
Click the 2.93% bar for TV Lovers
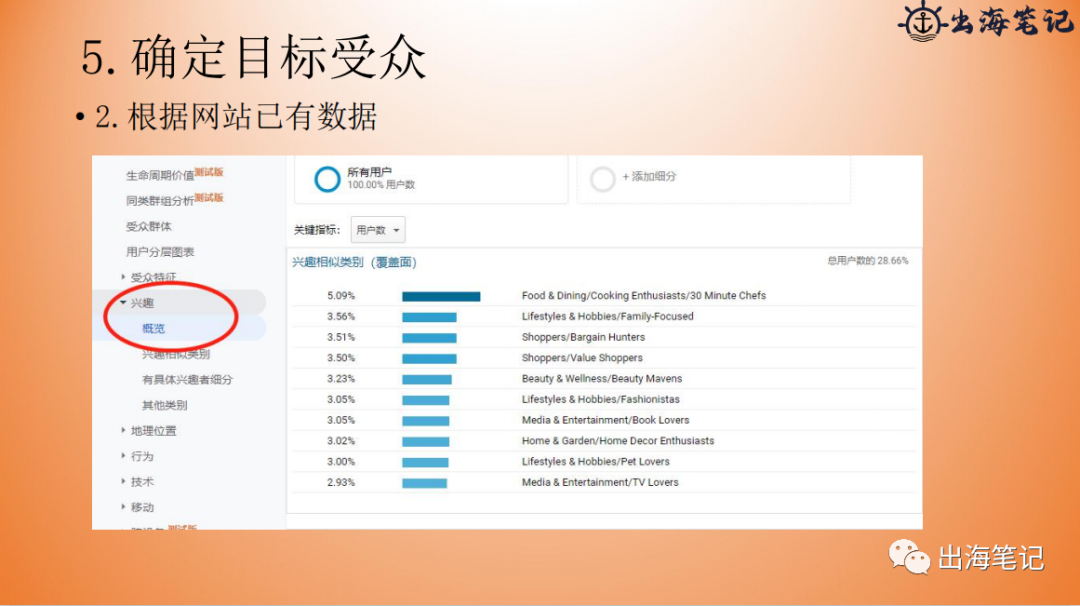click(x=424, y=483)
